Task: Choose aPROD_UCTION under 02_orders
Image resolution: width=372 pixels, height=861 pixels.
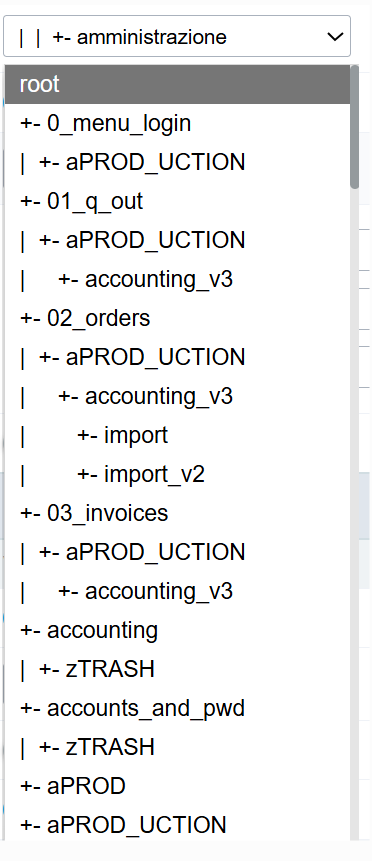Action: click(177, 357)
